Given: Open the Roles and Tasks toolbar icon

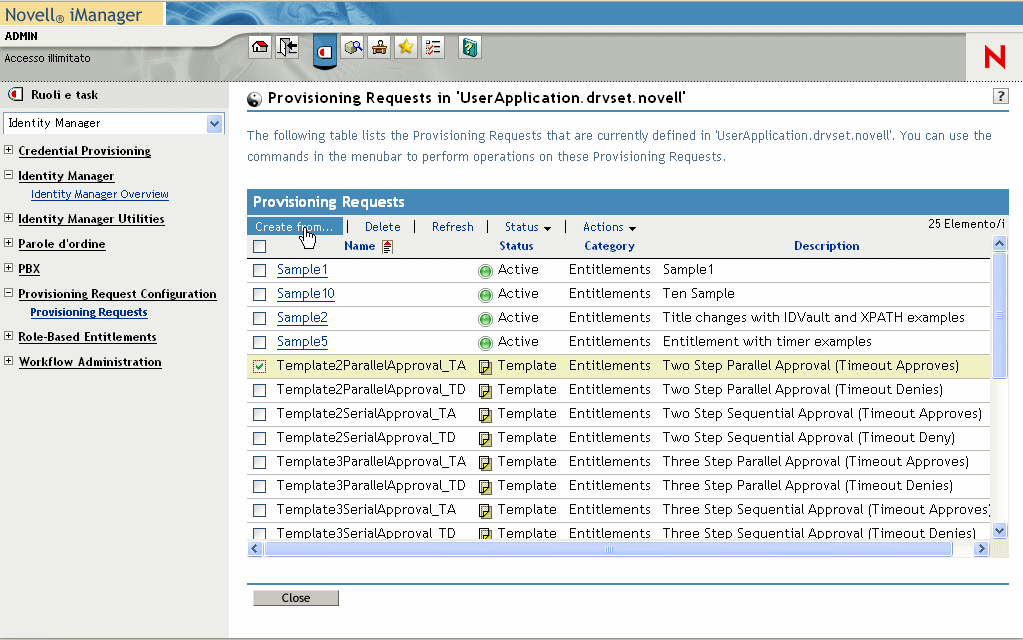Looking at the screenshot, I should point(324,49).
